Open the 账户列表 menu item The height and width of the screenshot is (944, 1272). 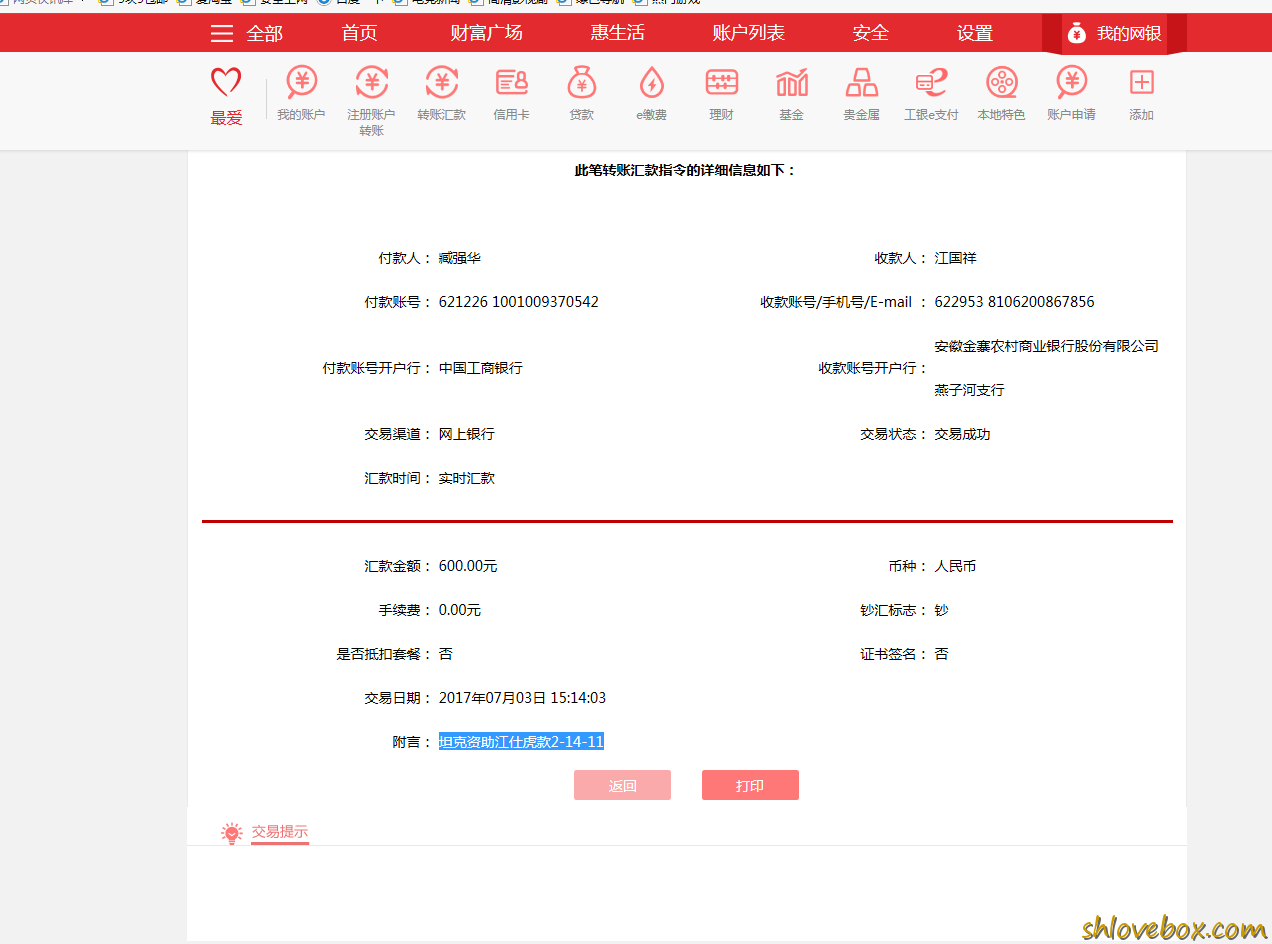click(x=748, y=33)
